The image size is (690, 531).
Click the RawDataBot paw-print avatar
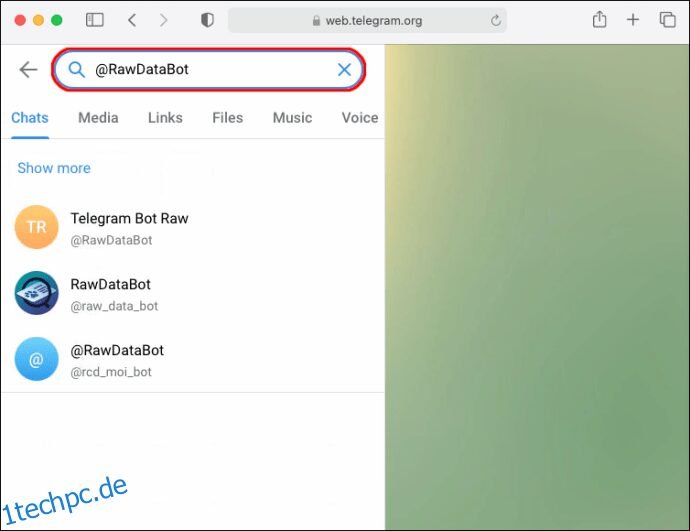tap(37, 293)
